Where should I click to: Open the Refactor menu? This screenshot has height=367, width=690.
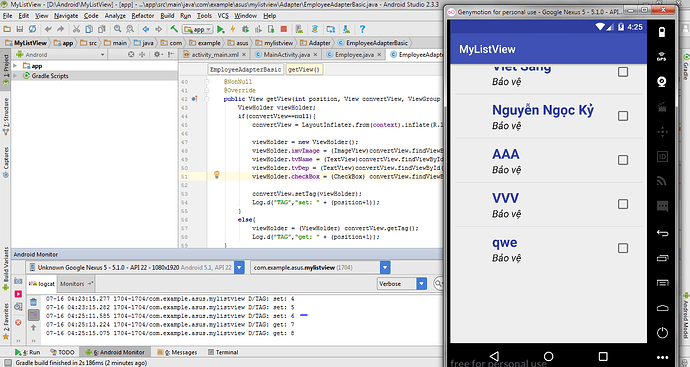click(x=143, y=16)
